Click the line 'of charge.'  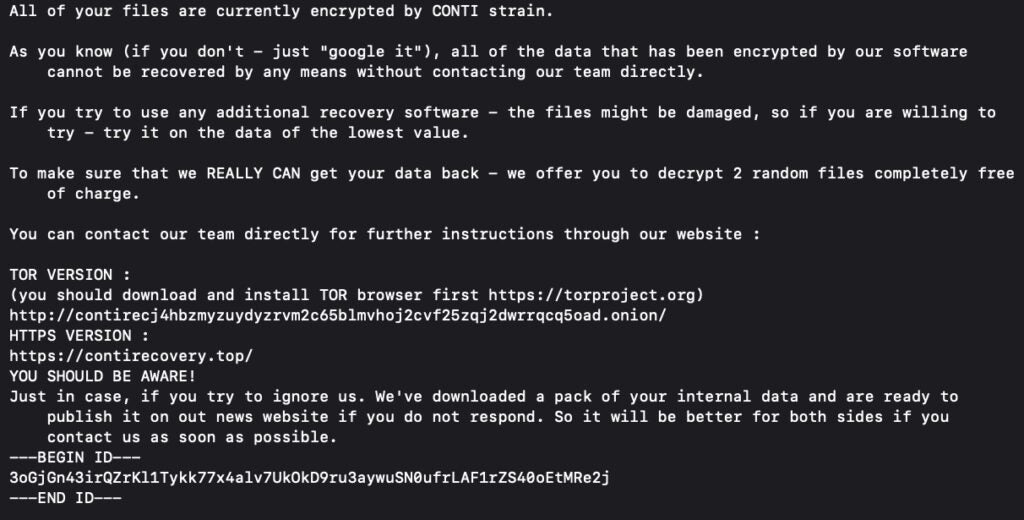(x=93, y=193)
